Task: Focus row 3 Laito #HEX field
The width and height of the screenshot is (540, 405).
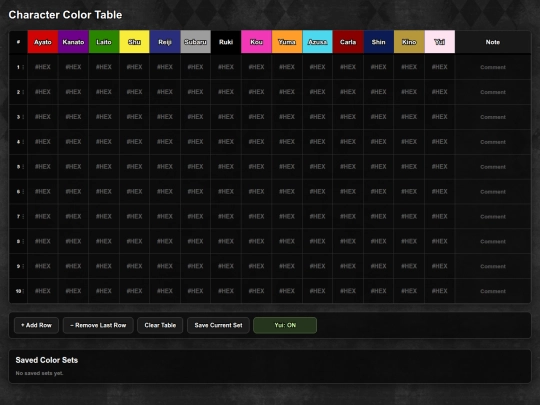Action: point(104,117)
